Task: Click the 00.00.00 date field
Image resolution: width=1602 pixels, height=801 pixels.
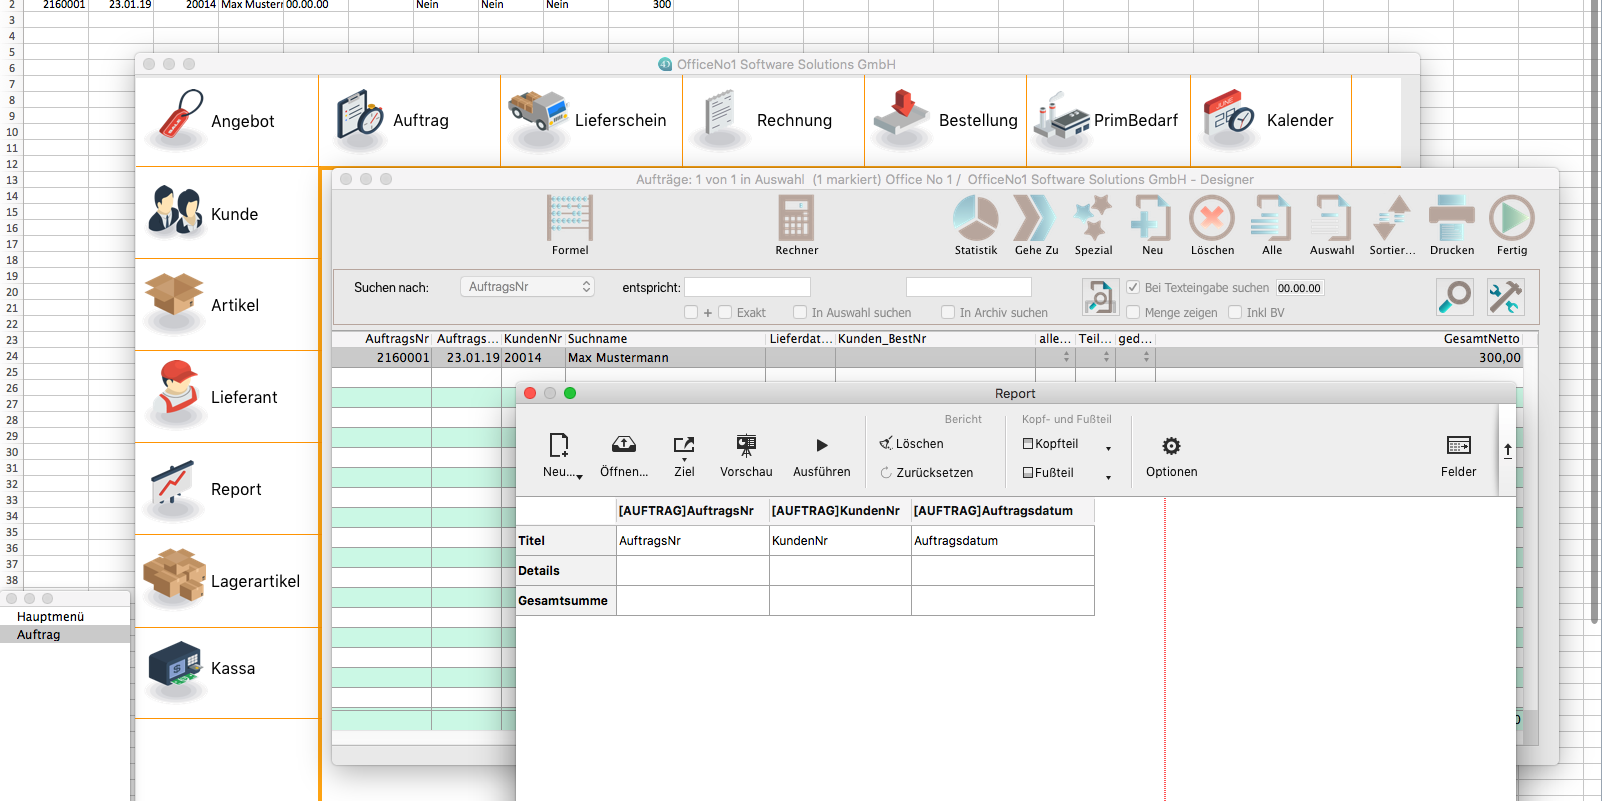Action: (x=1300, y=288)
